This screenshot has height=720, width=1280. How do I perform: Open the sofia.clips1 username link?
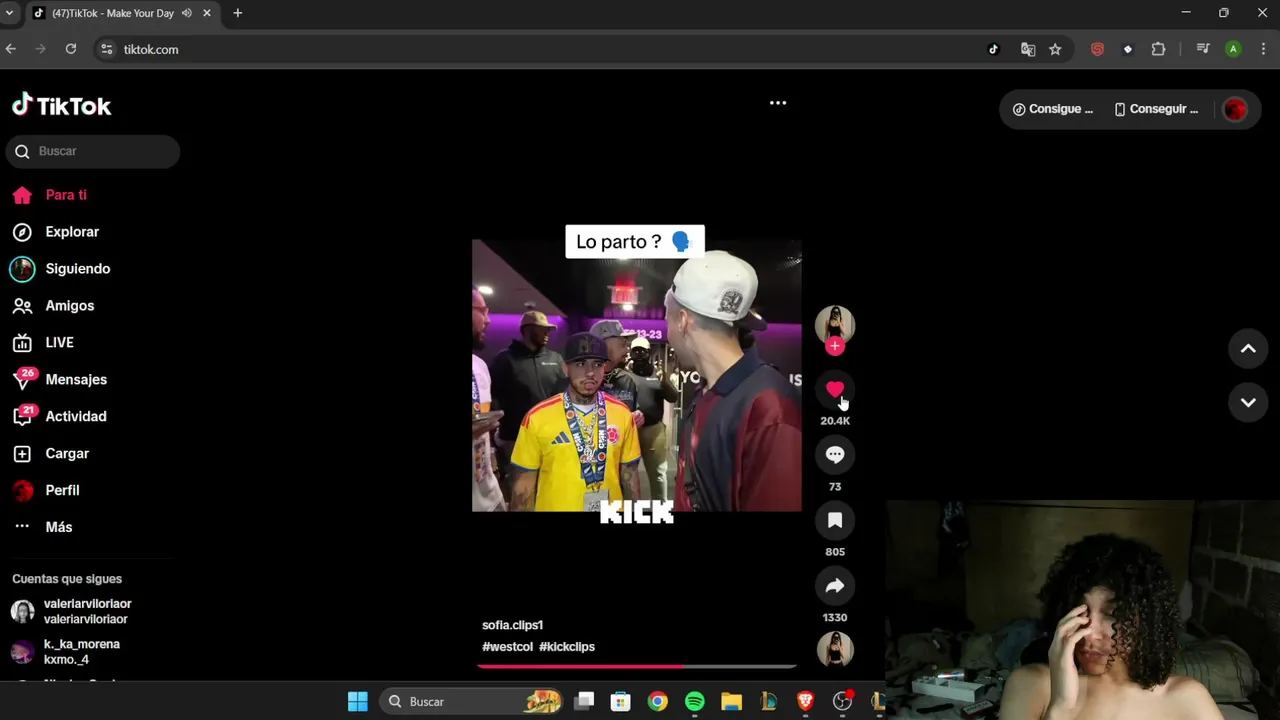coord(512,625)
